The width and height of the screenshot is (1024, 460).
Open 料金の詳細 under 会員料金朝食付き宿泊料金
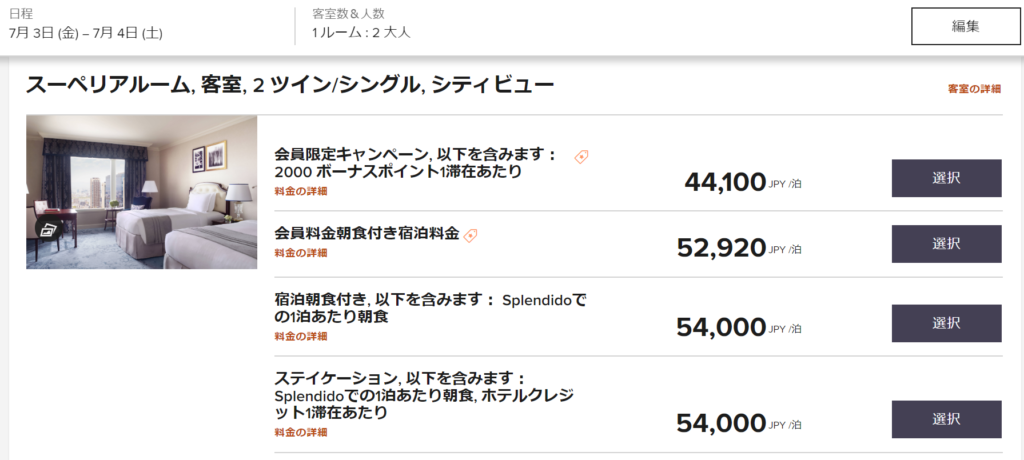coord(301,253)
